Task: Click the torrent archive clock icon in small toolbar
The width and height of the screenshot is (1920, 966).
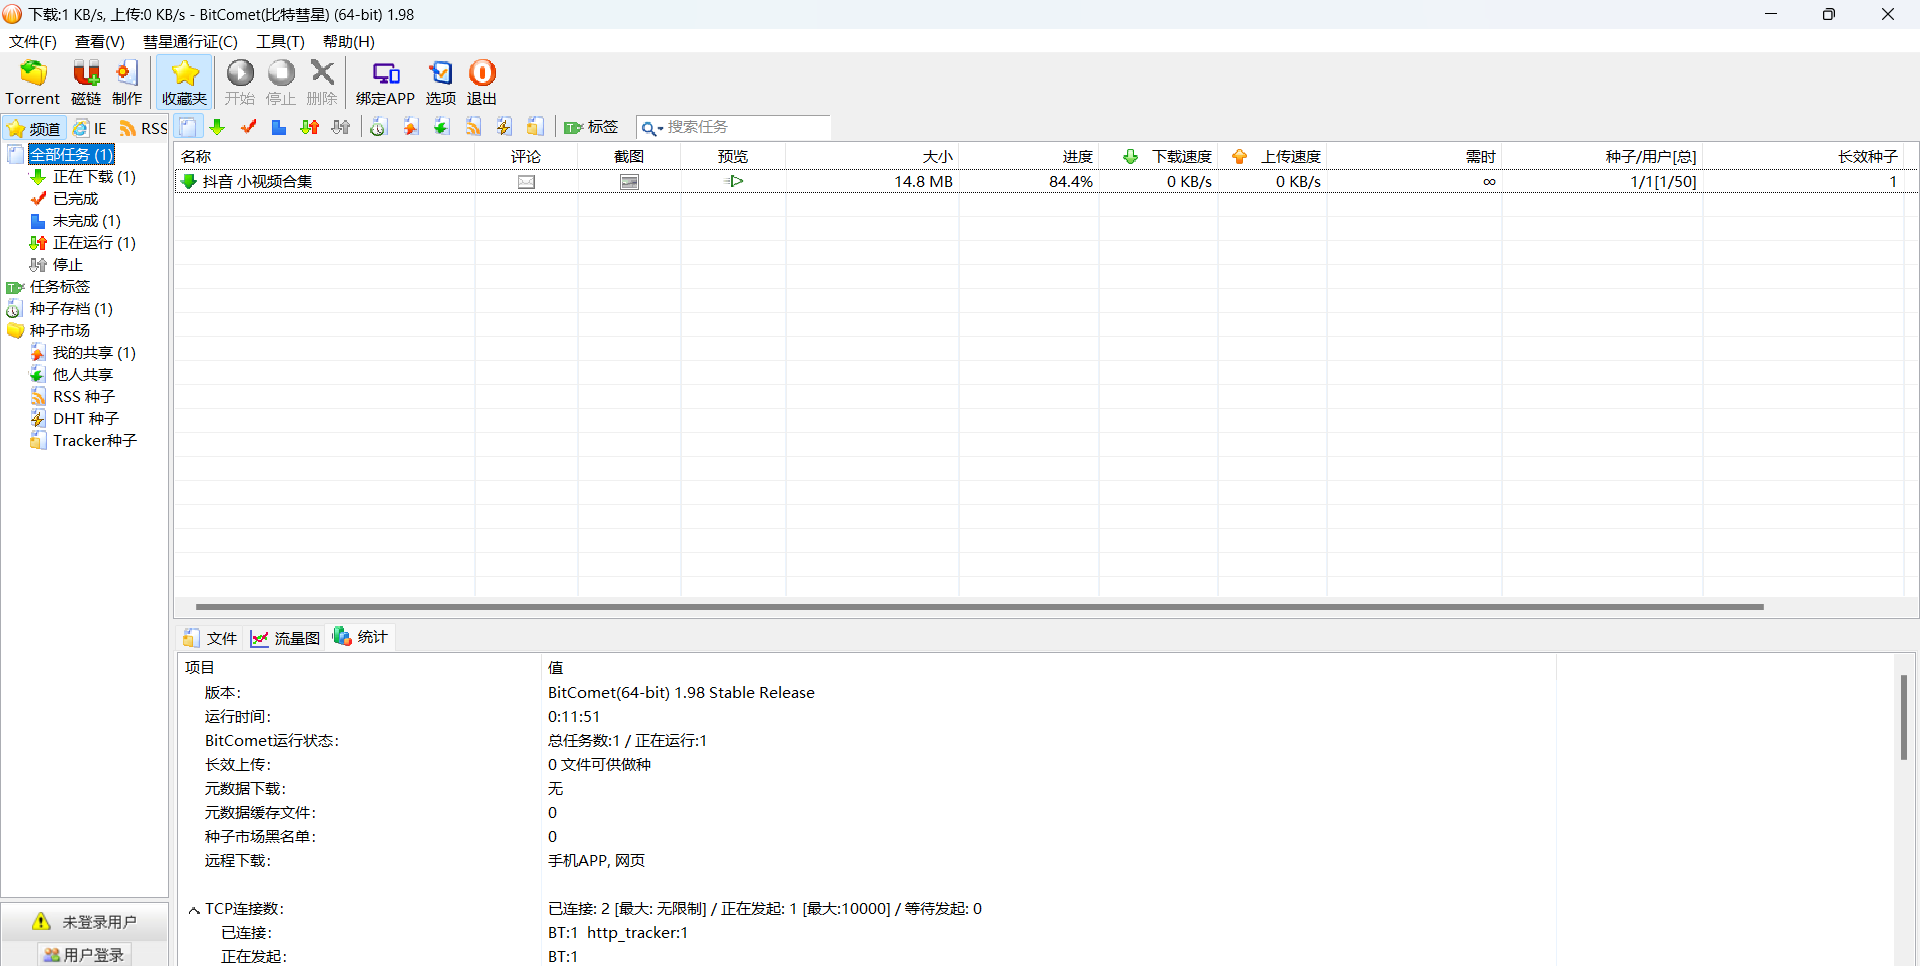Action: pyautogui.click(x=379, y=127)
